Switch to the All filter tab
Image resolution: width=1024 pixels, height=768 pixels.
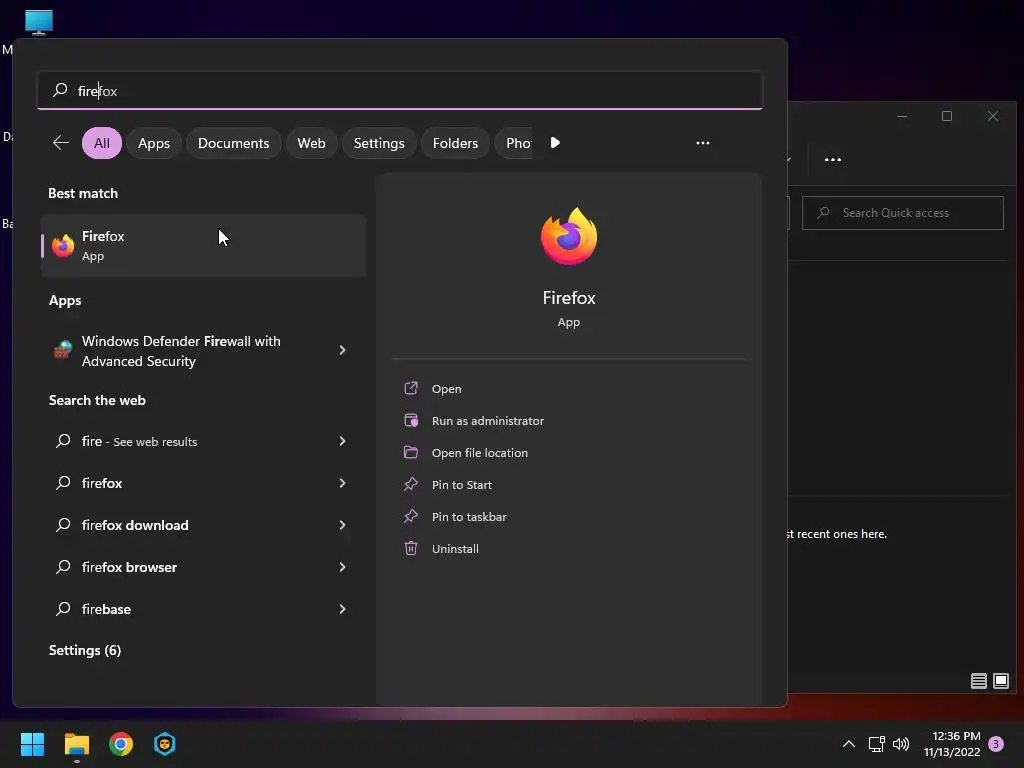(x=102, y=143)
